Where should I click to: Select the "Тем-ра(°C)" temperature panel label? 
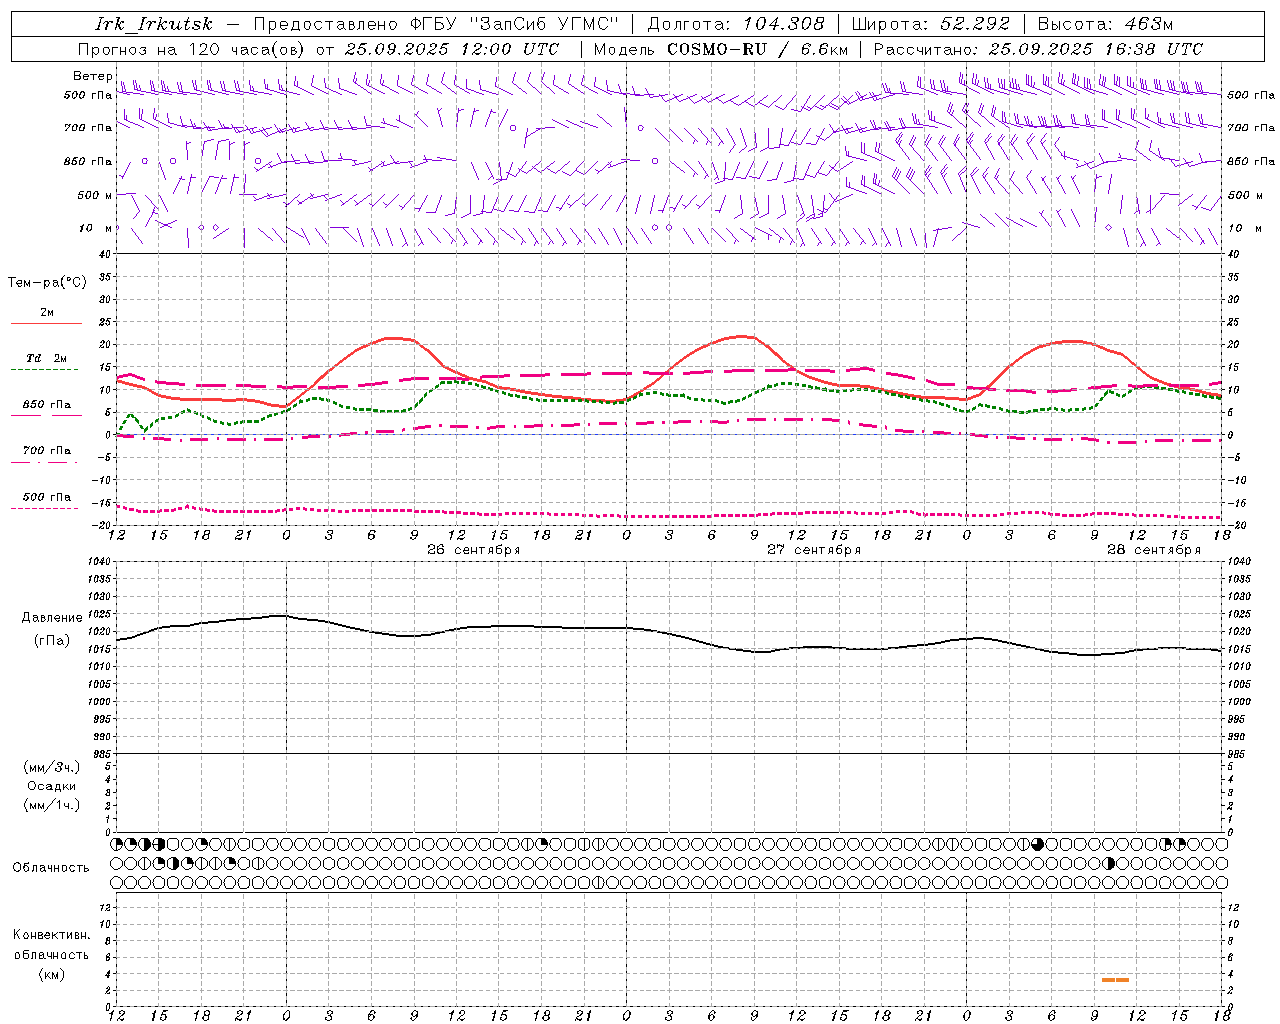point(47,283)
